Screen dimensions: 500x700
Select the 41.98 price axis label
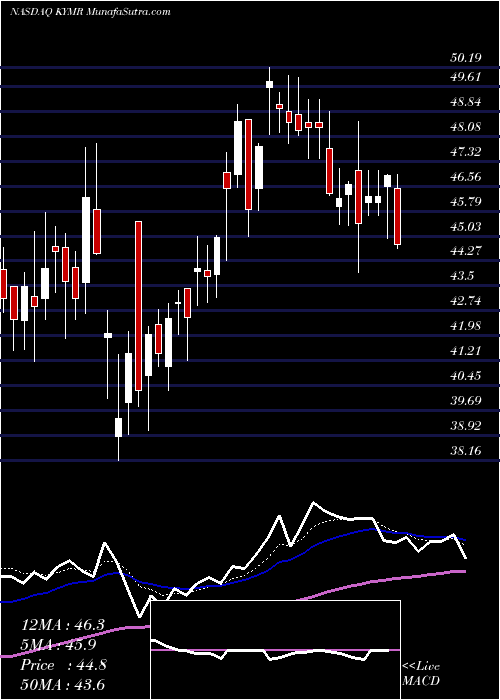point(465,326)
